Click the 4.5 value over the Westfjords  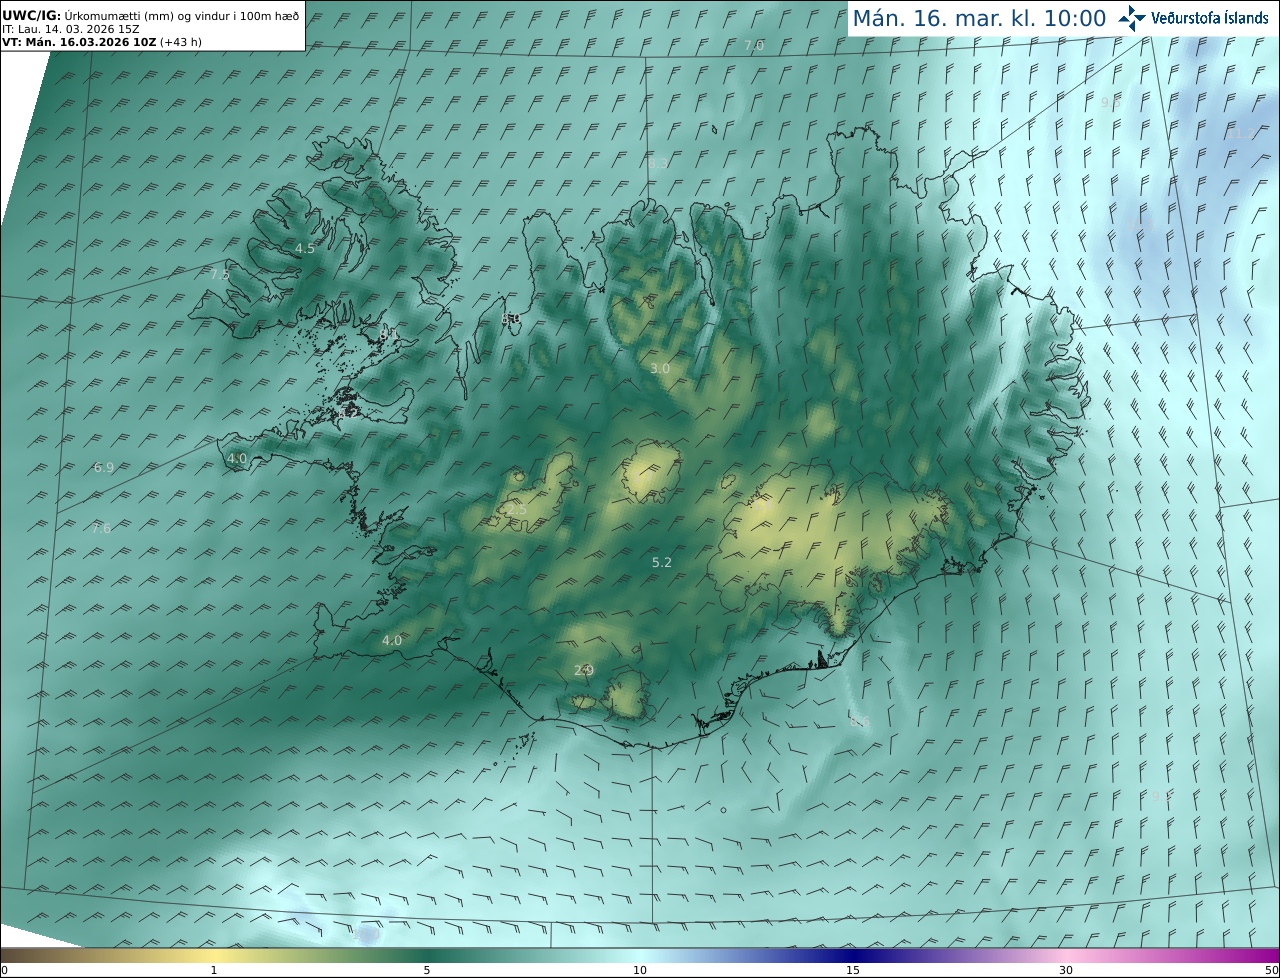304,248
